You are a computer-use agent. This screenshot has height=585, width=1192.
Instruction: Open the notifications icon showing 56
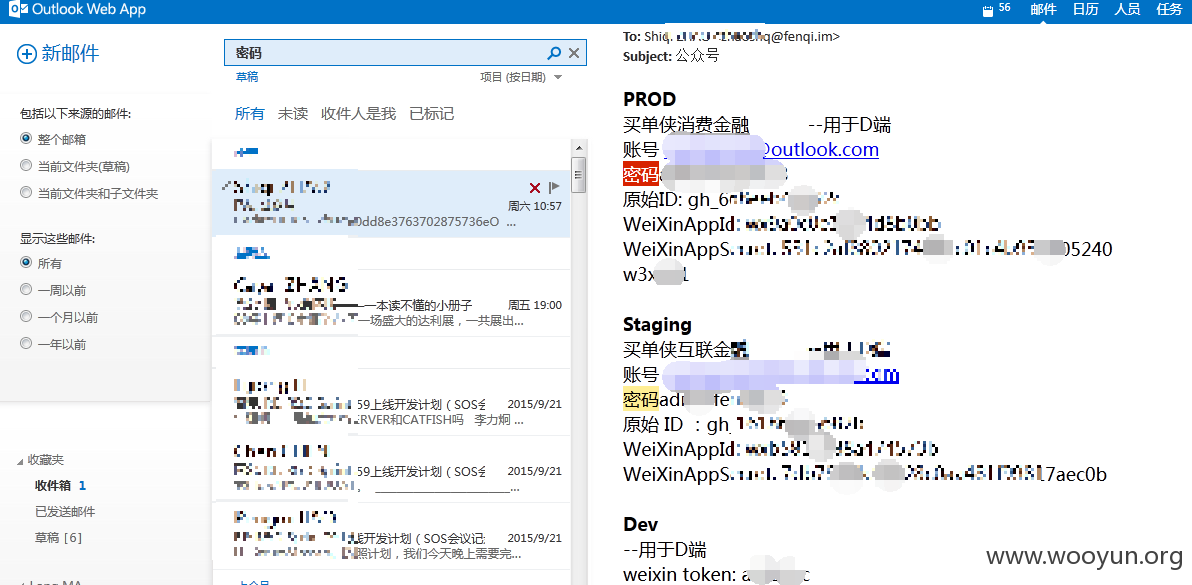pyautogui.click(x=996, y=10)
